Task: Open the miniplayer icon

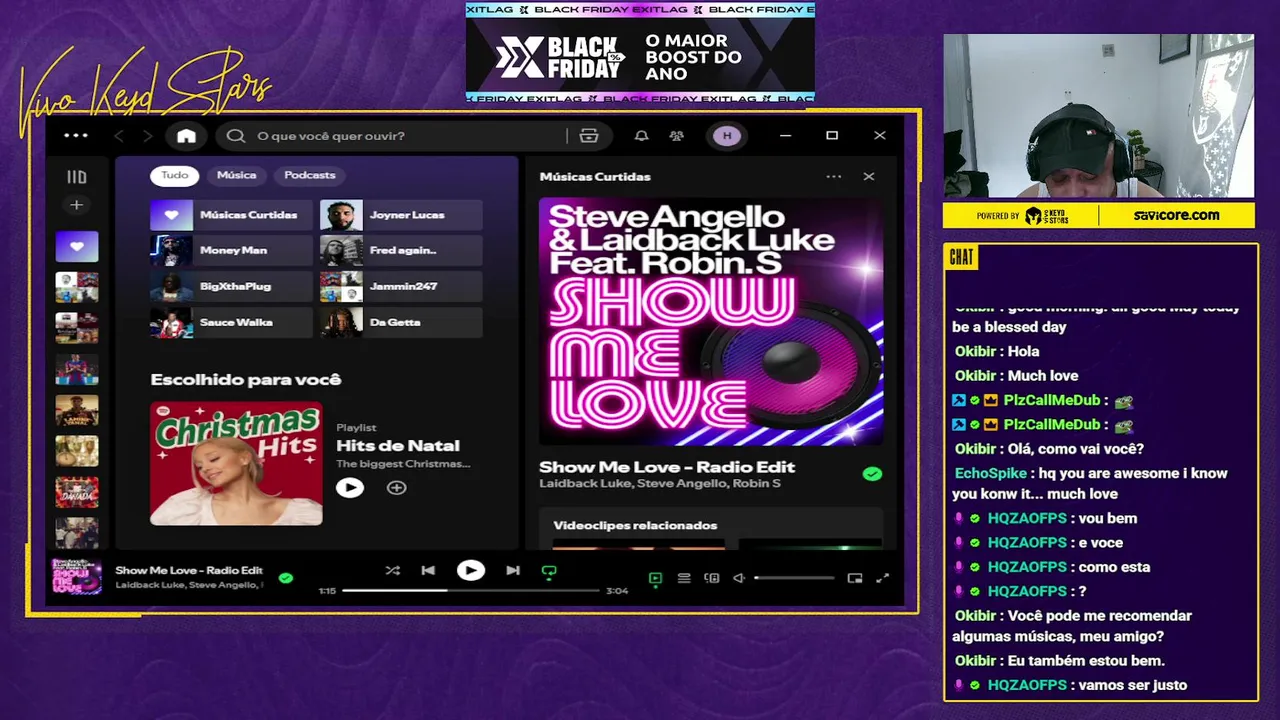Action: [855, 578]
